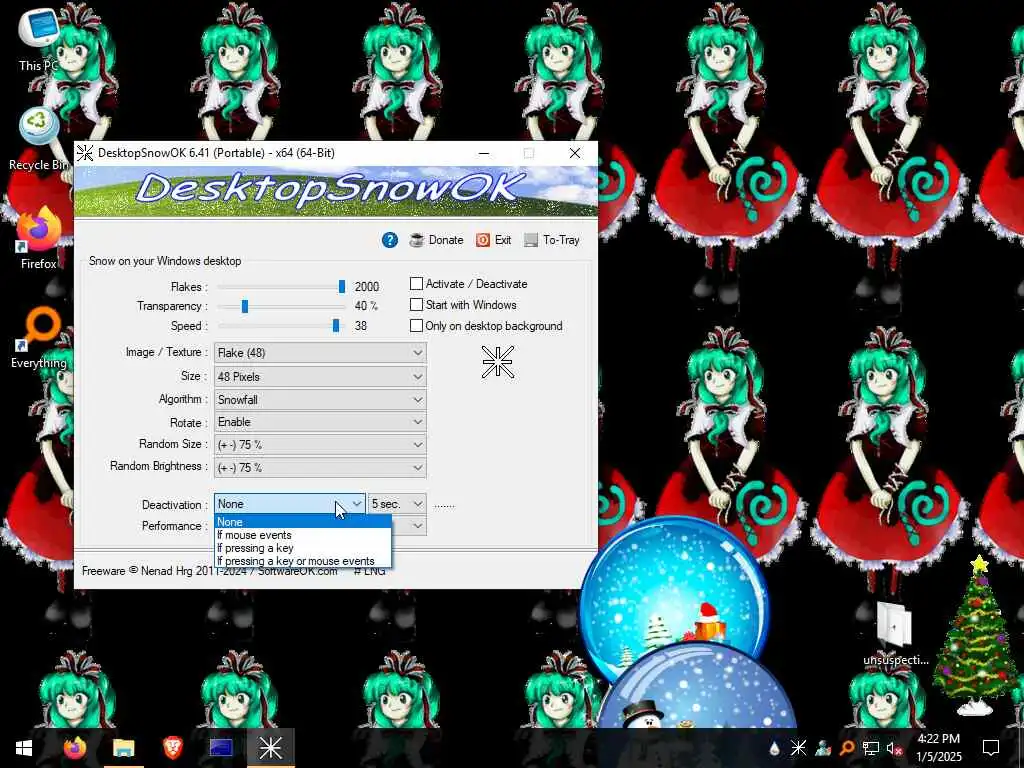Check Only on desktop background
Image resolution: width=1024 pixels, height=768 pixels.
point(416,325)
